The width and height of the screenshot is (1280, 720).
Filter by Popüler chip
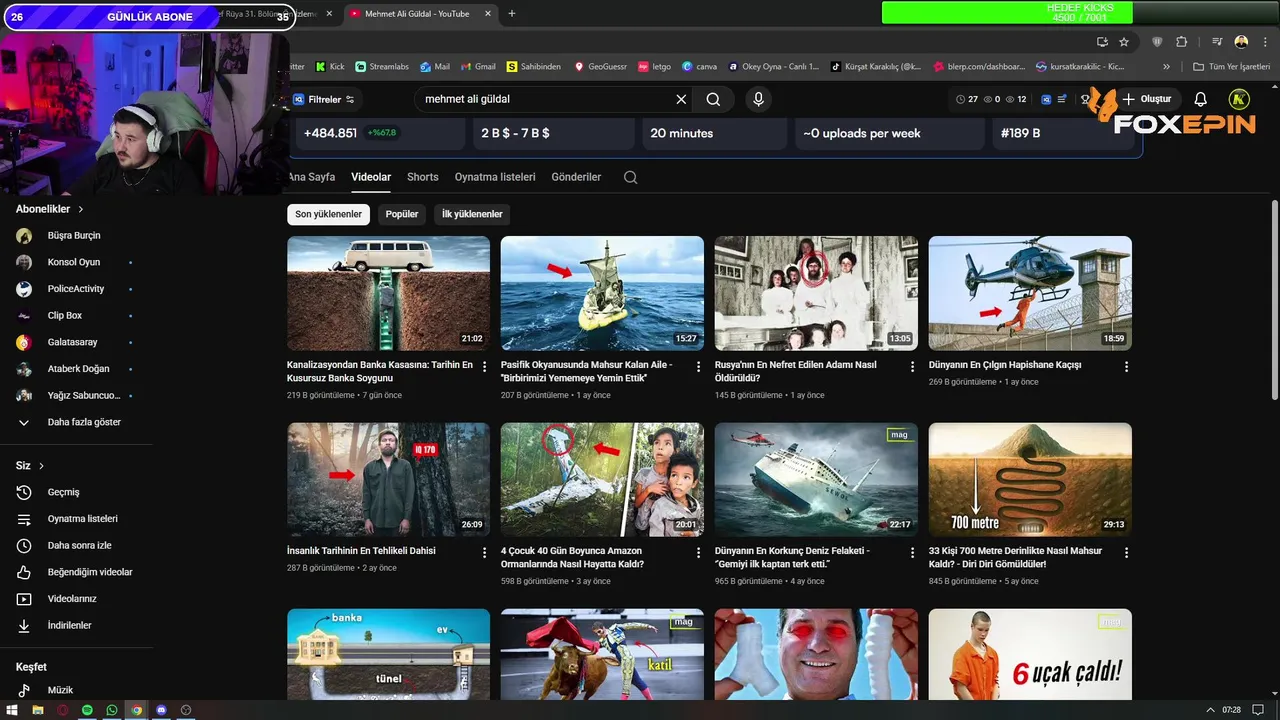(402, 214)
